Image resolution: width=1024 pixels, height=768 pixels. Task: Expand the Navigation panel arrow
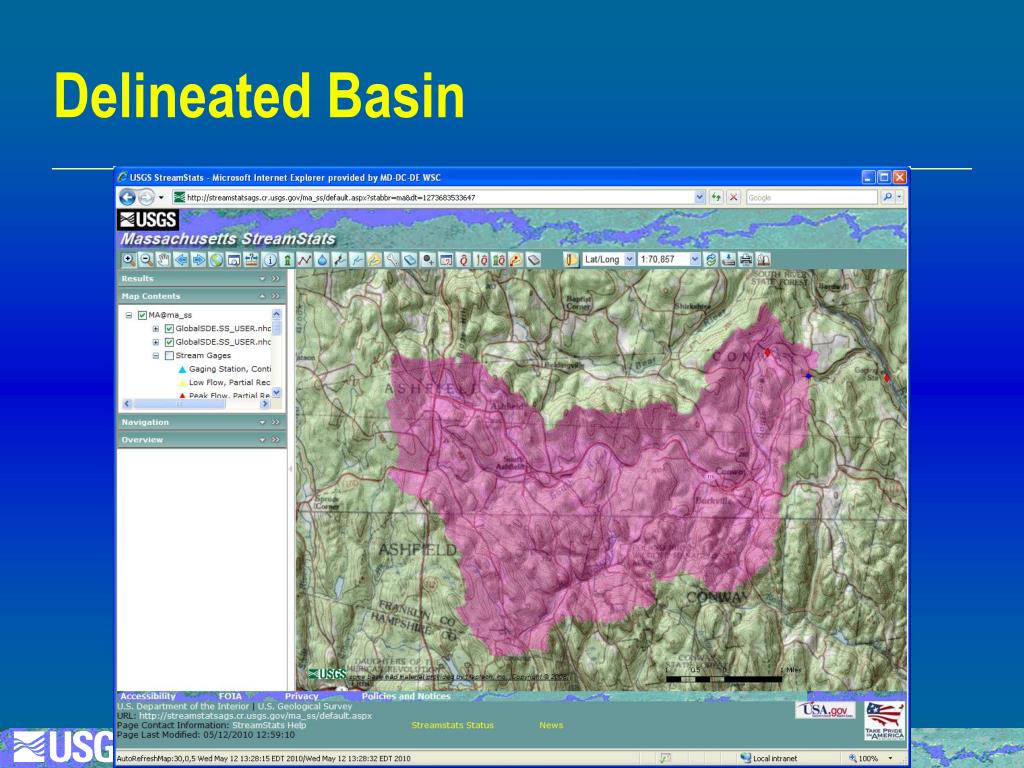click(x=263, y=423)
